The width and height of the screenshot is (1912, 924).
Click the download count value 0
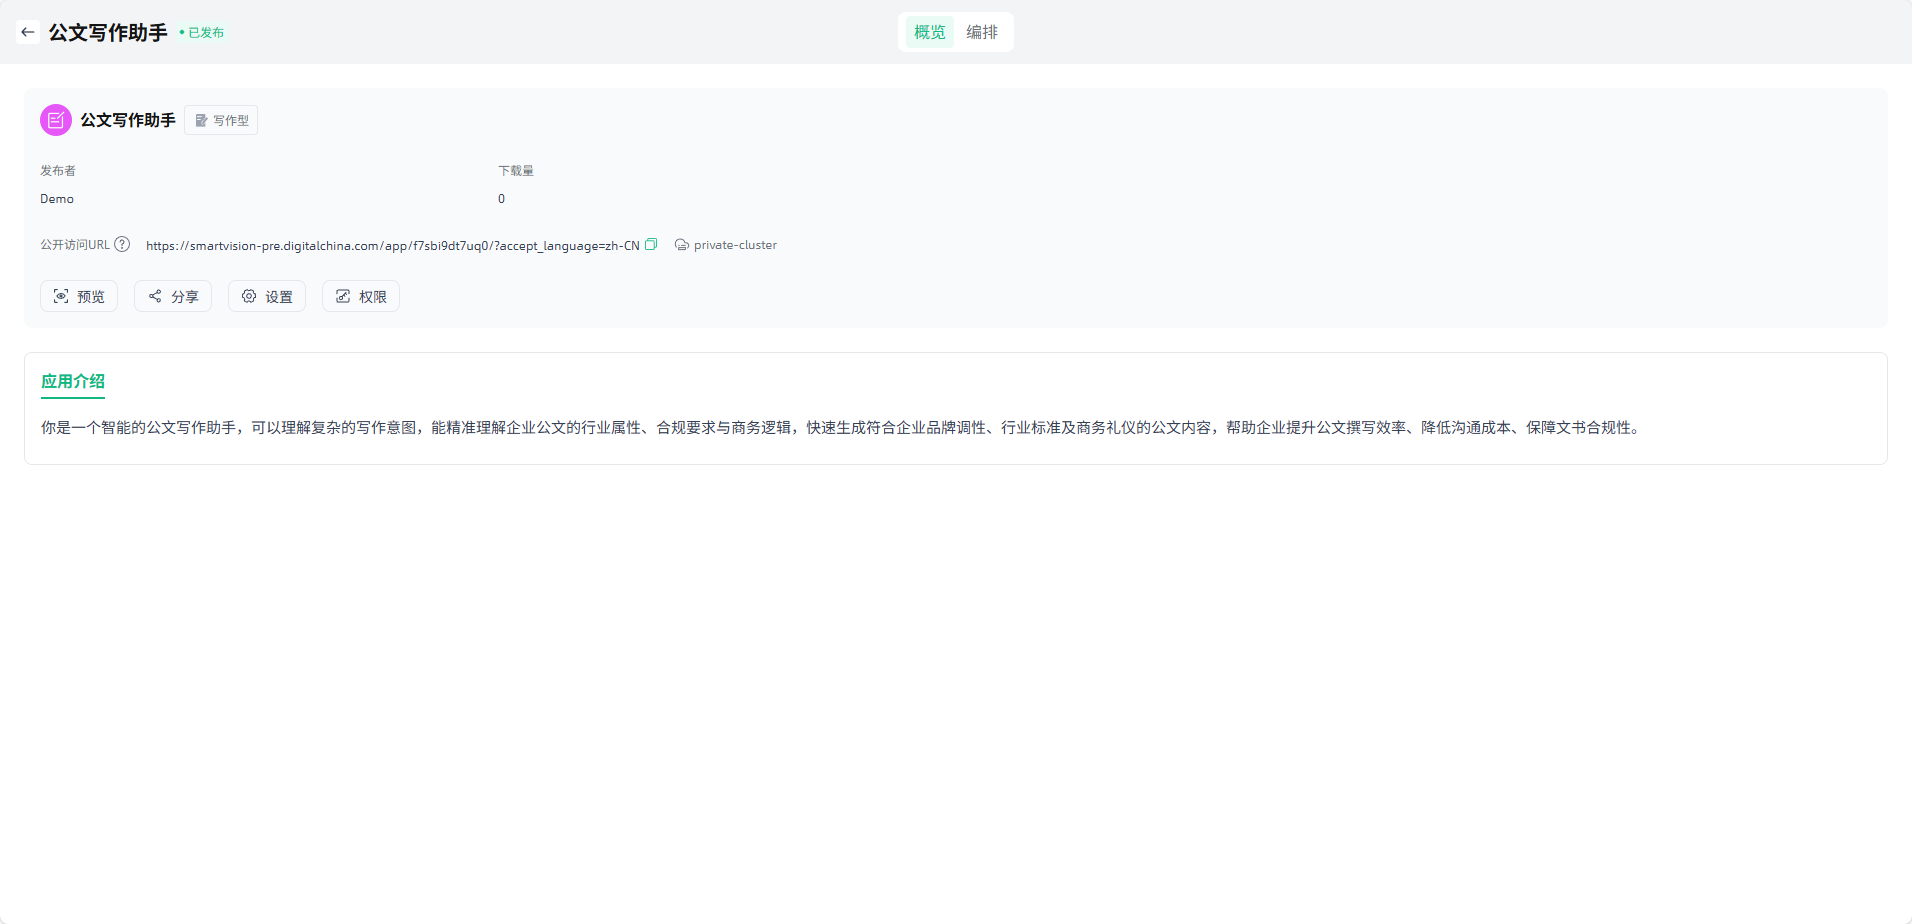[501, 199]
